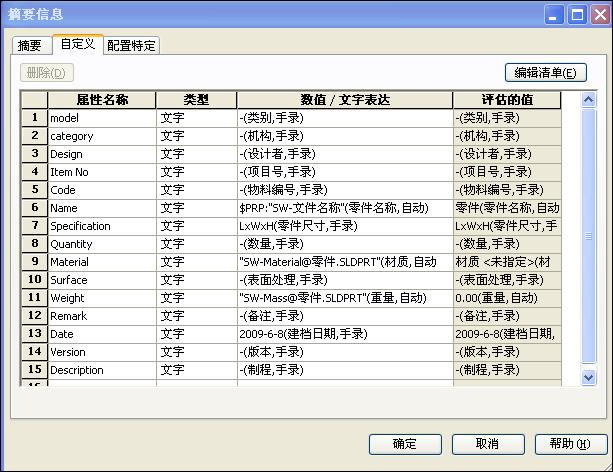The image size is (613, 472).
Task: Select the Weight property name cell
Action: (x=102, y=298)
